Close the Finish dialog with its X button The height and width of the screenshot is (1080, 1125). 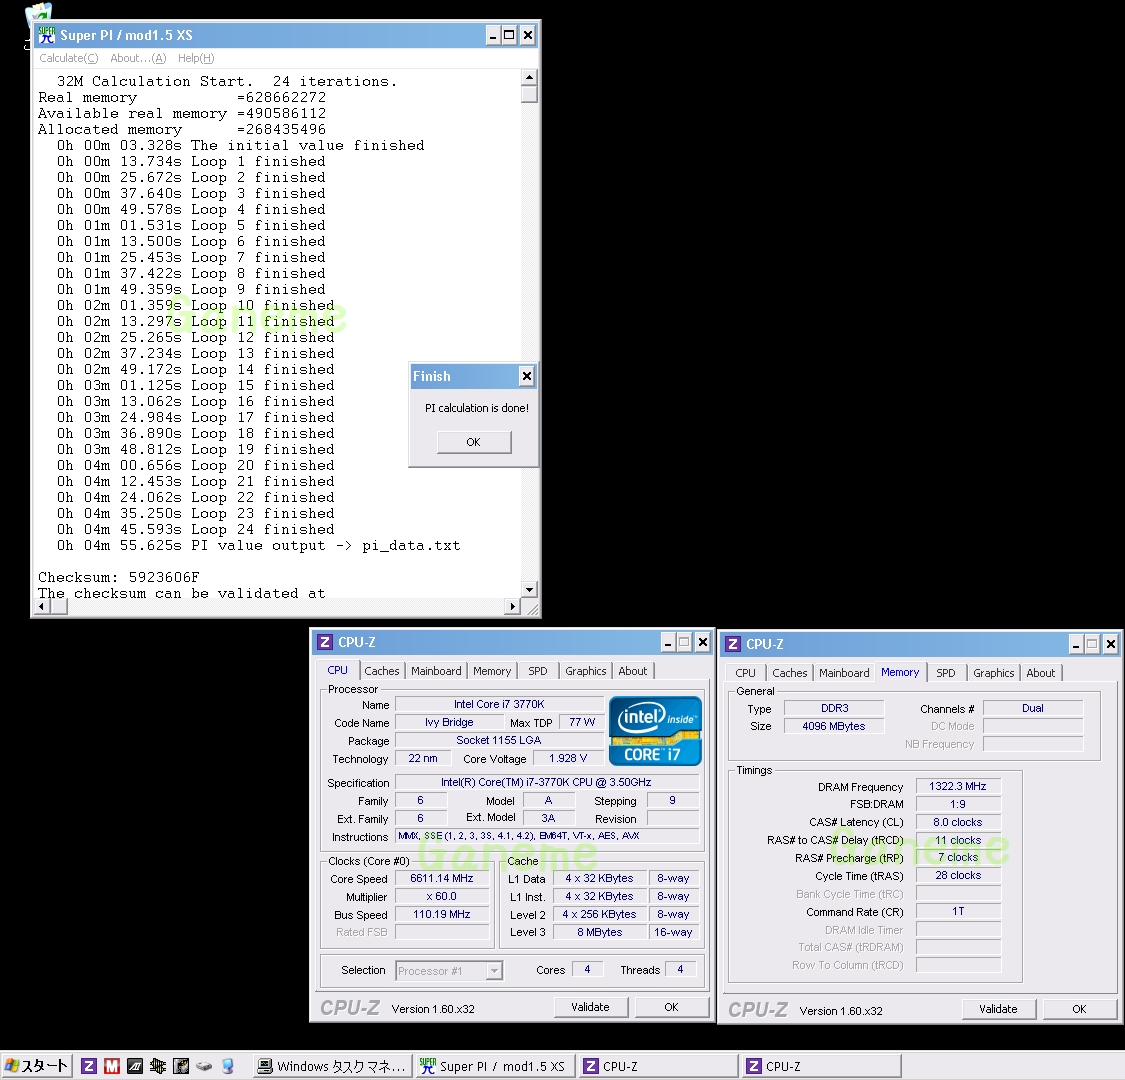527,375
